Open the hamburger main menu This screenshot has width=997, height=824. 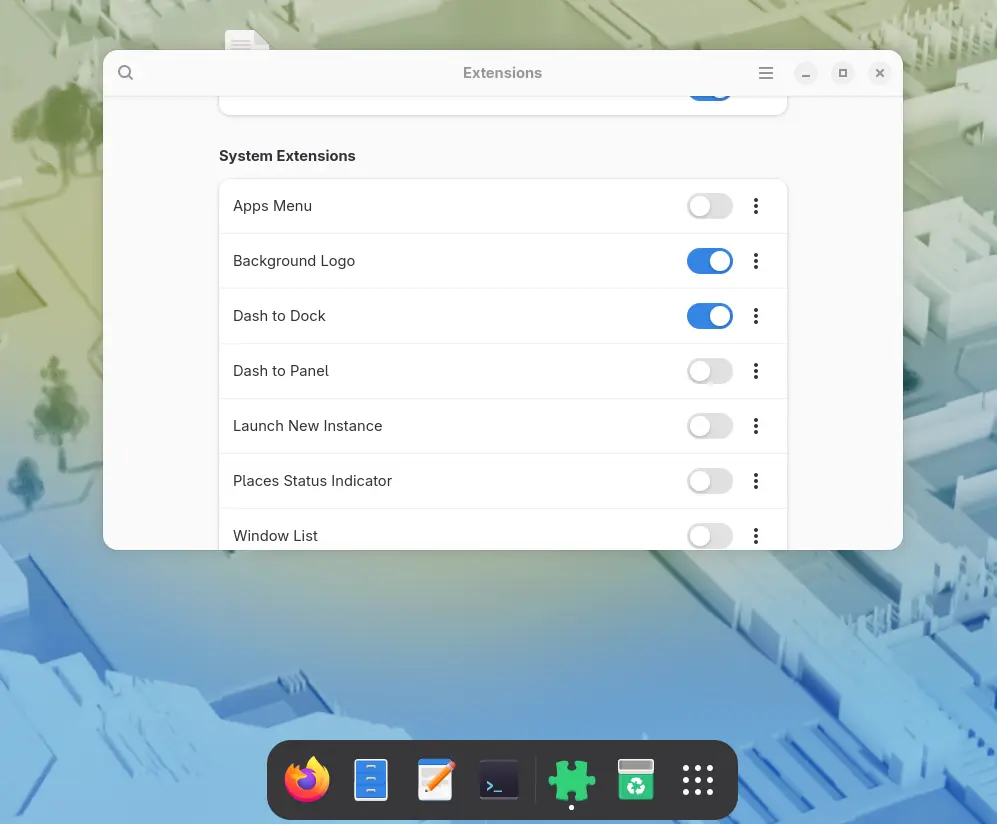[766, 73]
